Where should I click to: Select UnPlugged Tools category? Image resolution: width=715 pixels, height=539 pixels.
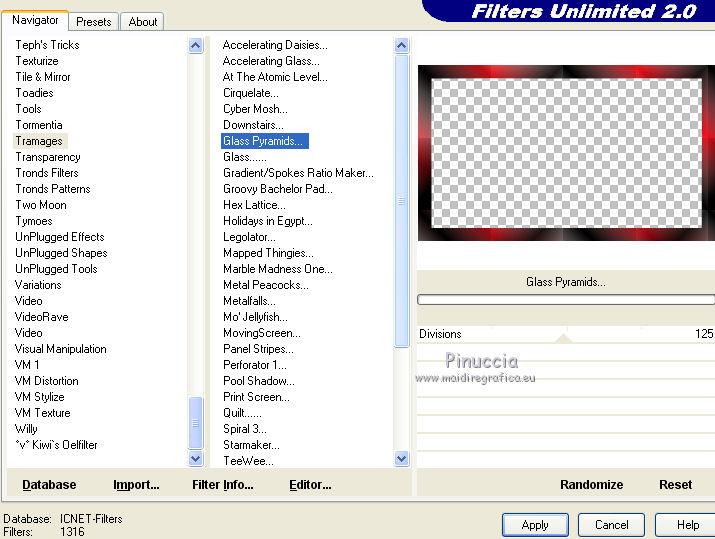(56, 269)
